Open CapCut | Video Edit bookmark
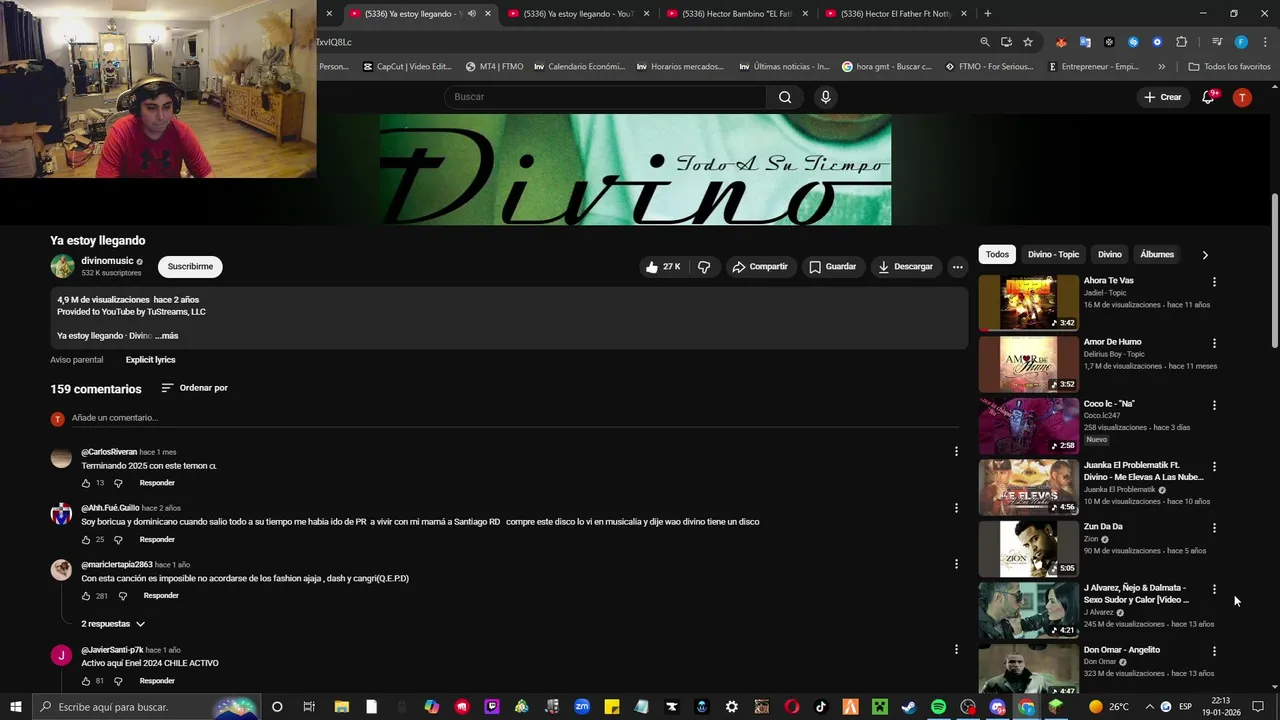The image size is (1280, 720). click(x=407, y=67)
